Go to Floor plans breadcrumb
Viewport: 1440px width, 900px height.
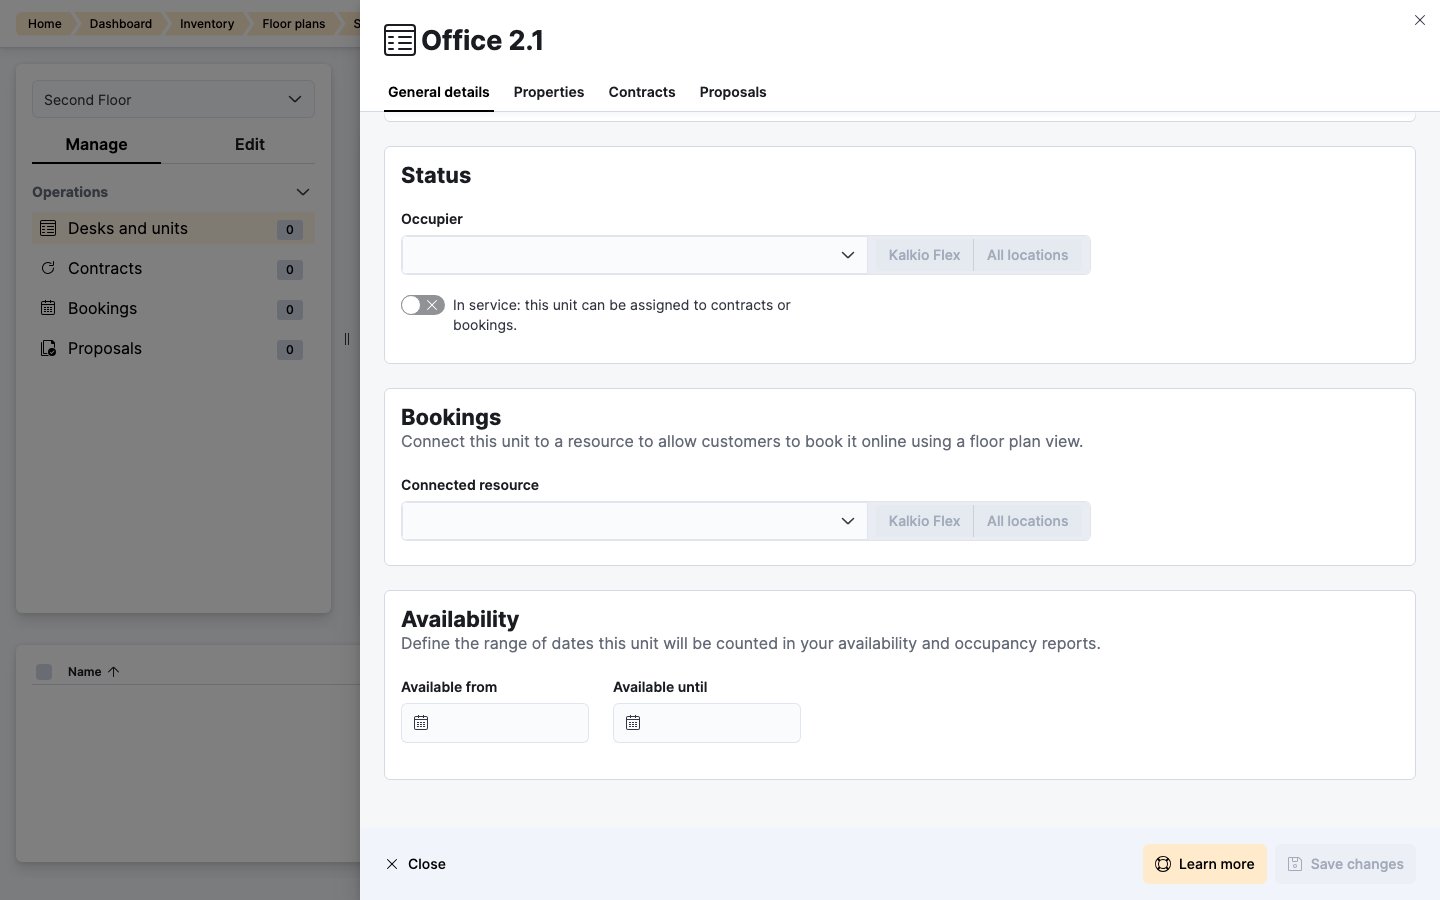tap(294, 24)
